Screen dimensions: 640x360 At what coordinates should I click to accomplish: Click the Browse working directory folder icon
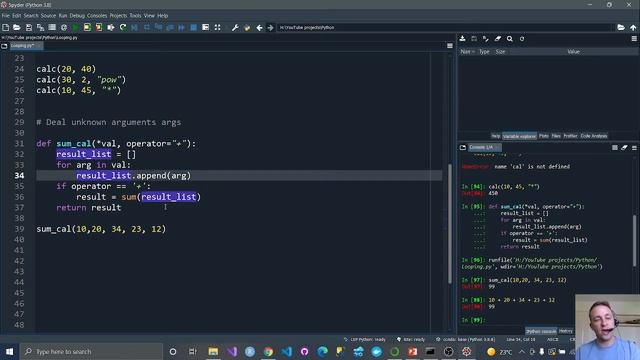point(621,28)
